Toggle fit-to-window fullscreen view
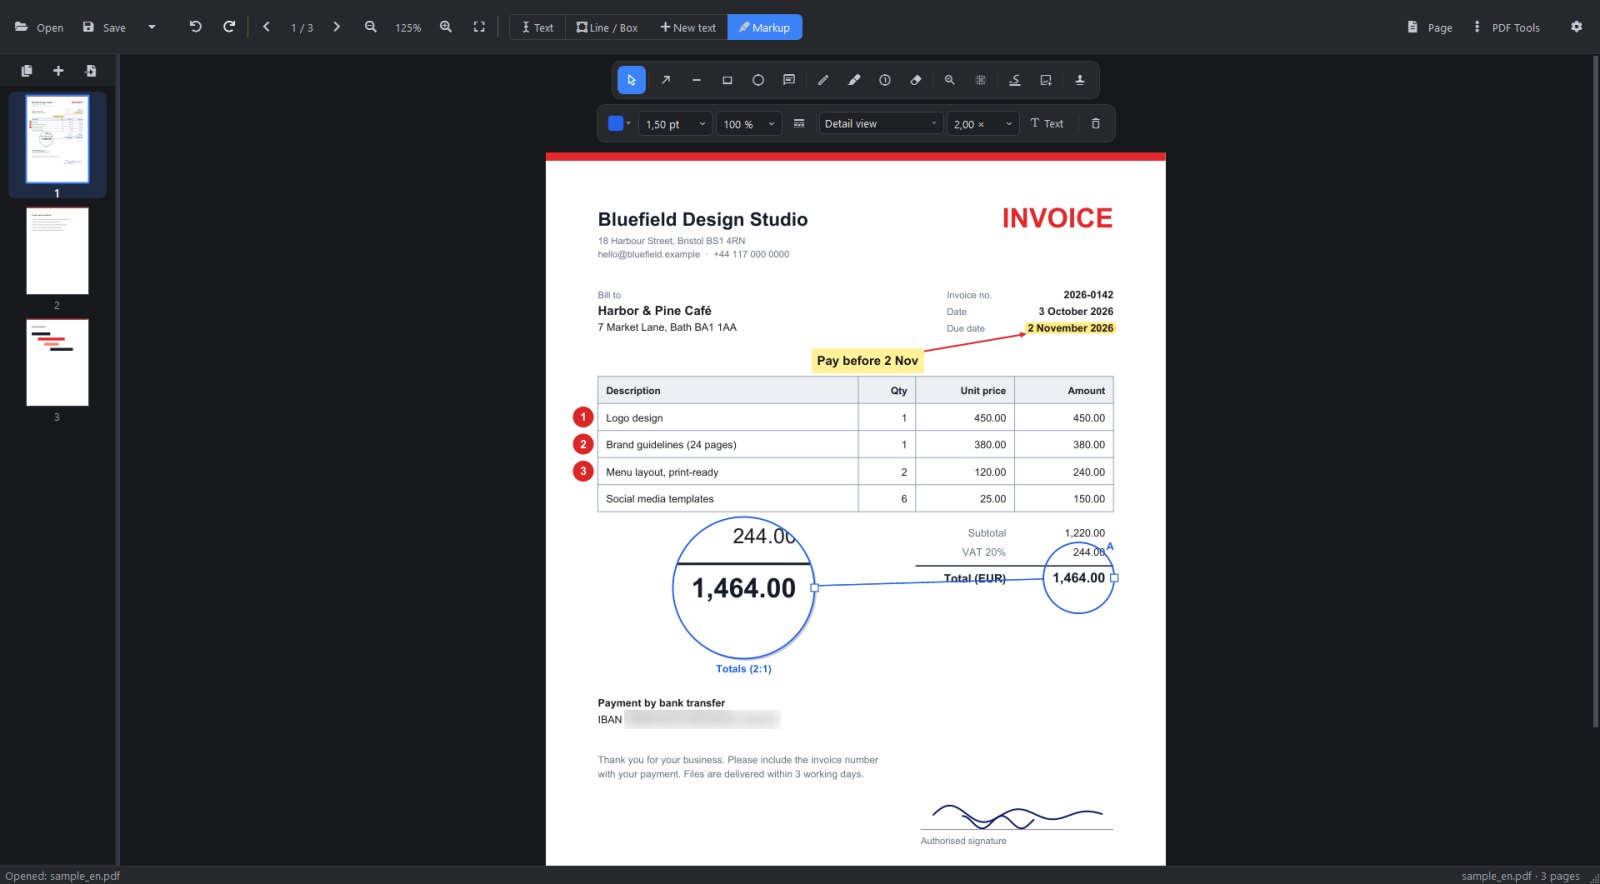This screenshot has width=1600, height=884. [479, 27]
